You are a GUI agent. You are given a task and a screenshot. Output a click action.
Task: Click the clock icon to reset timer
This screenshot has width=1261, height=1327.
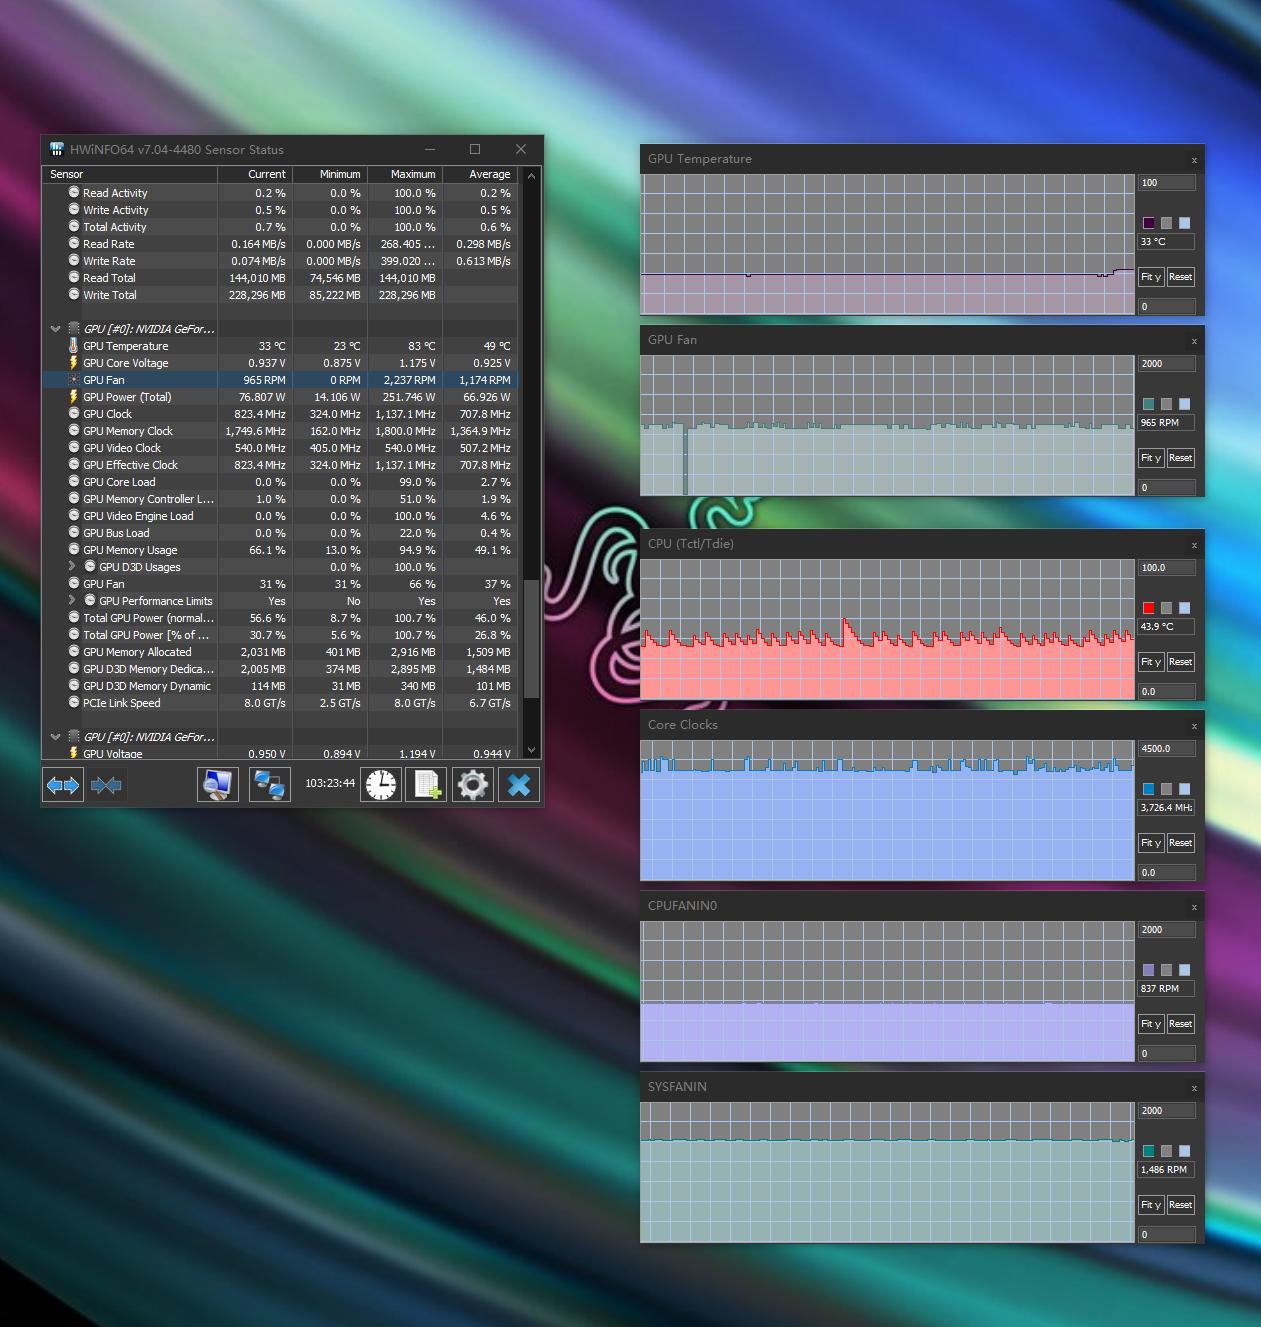[x=380, y=785]
